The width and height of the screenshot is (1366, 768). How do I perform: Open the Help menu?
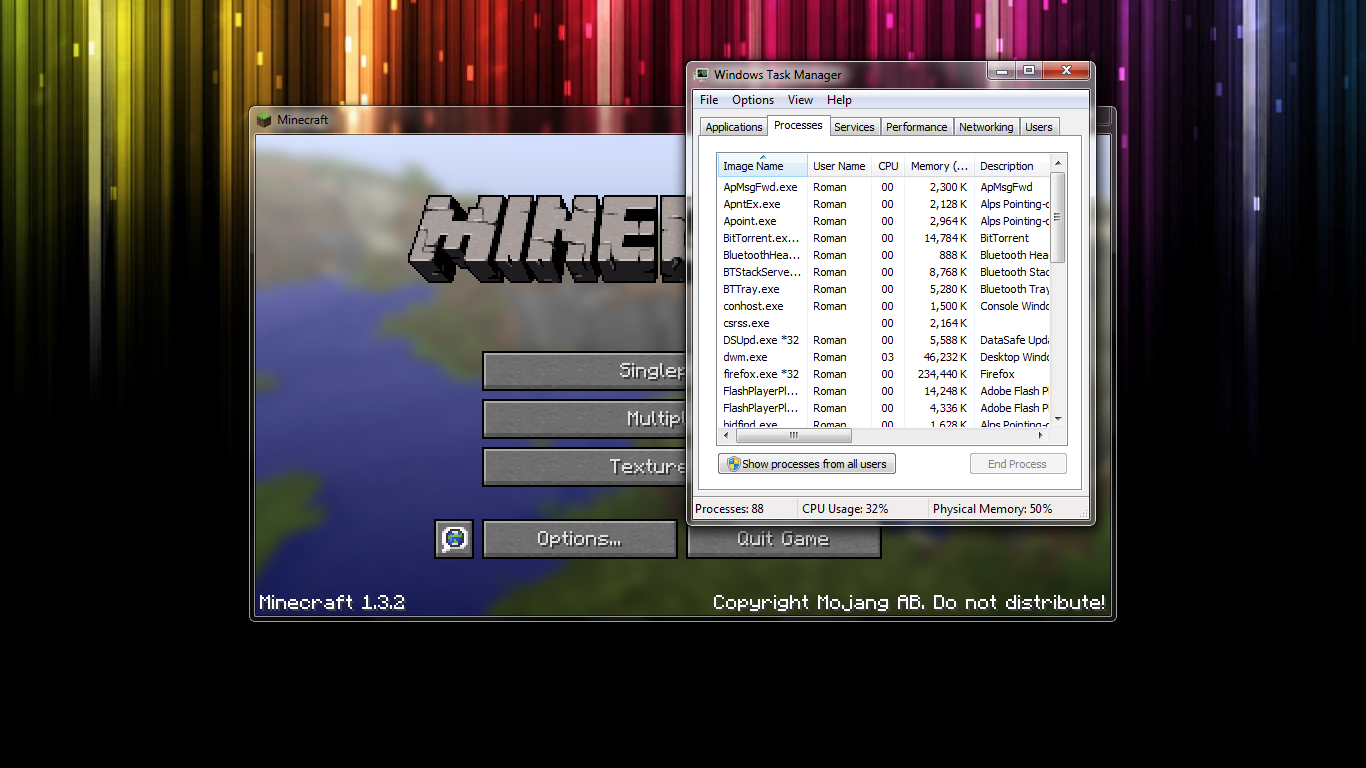[839, 100]
